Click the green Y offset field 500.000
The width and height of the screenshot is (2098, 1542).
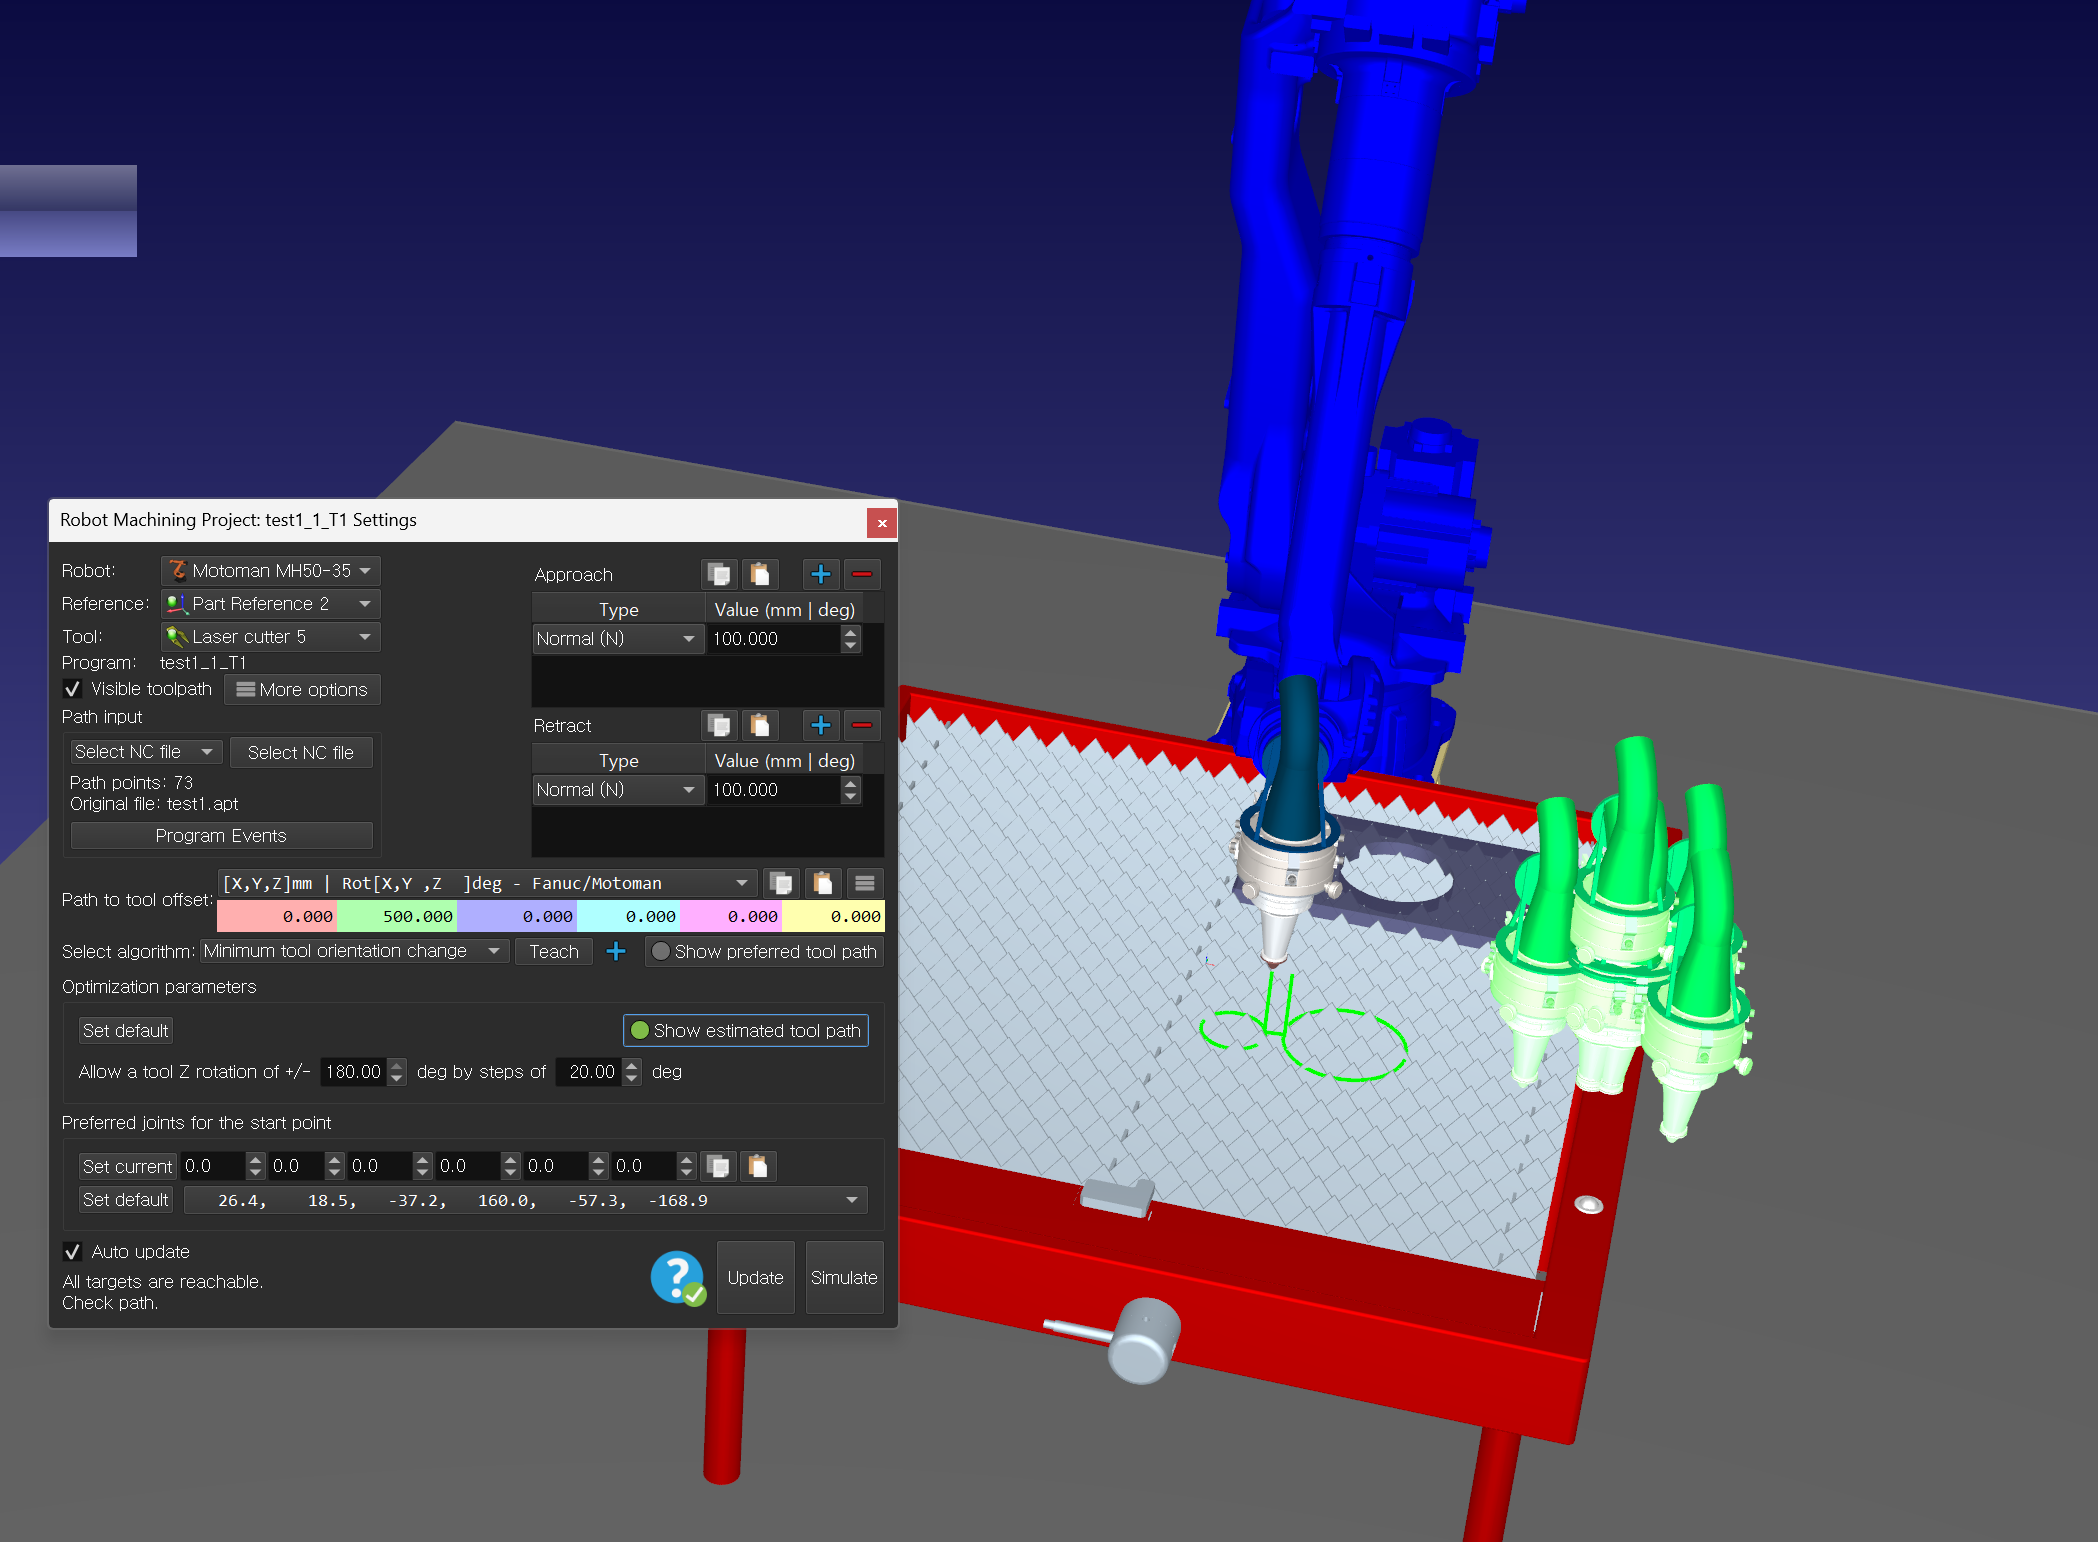(397, 916)
